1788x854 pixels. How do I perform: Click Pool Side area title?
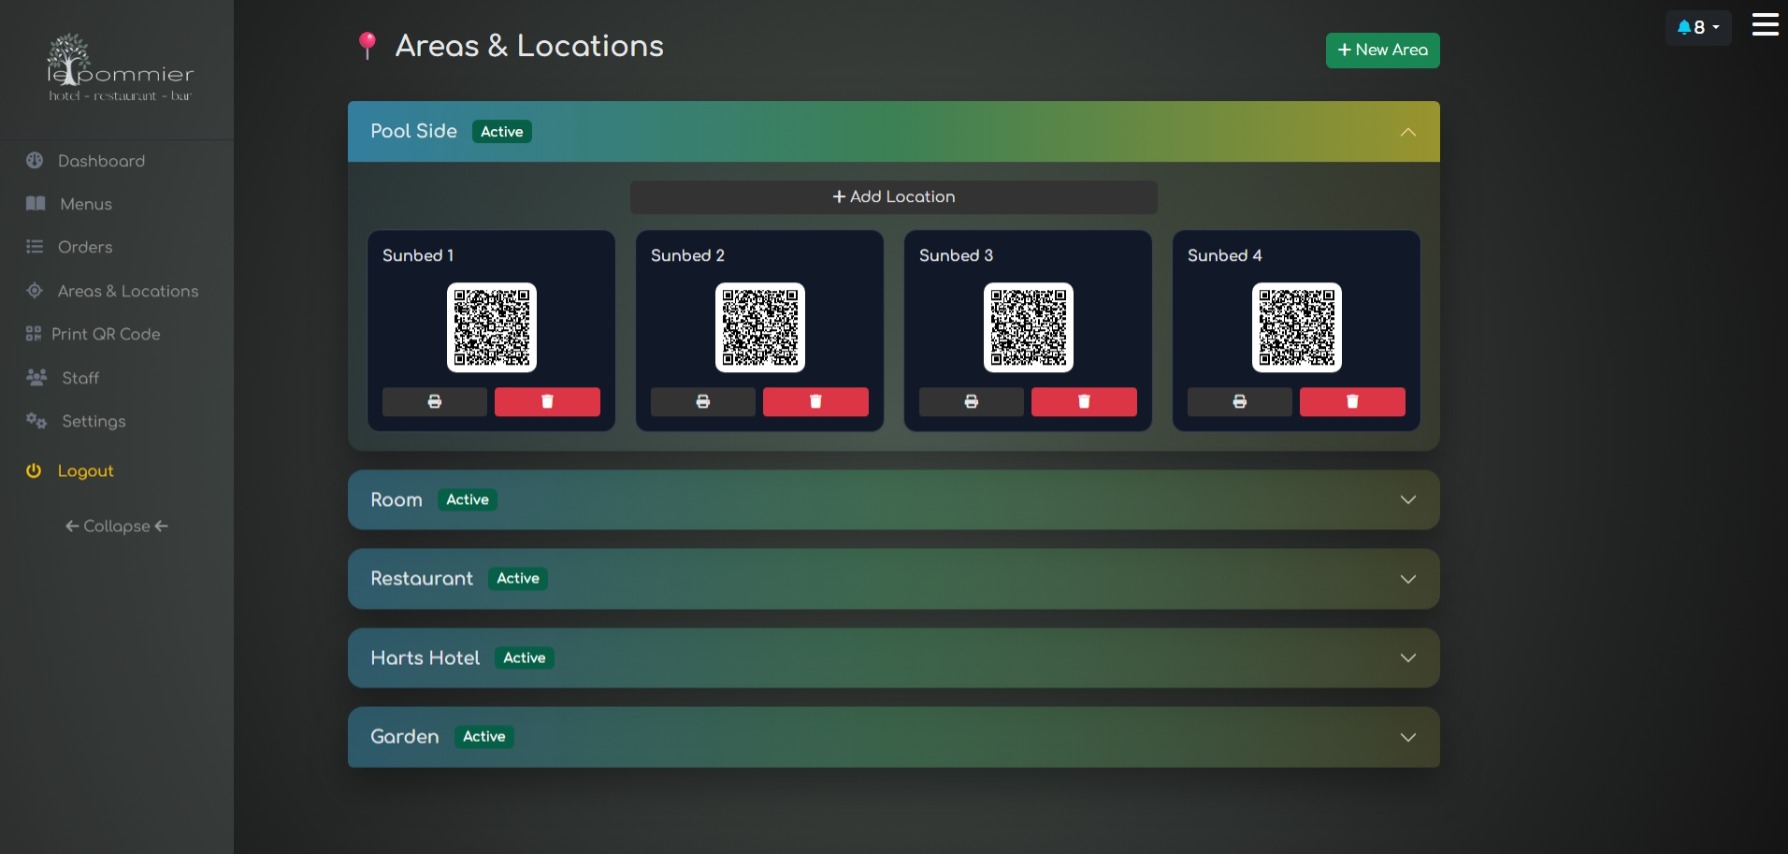pos(414,131)
